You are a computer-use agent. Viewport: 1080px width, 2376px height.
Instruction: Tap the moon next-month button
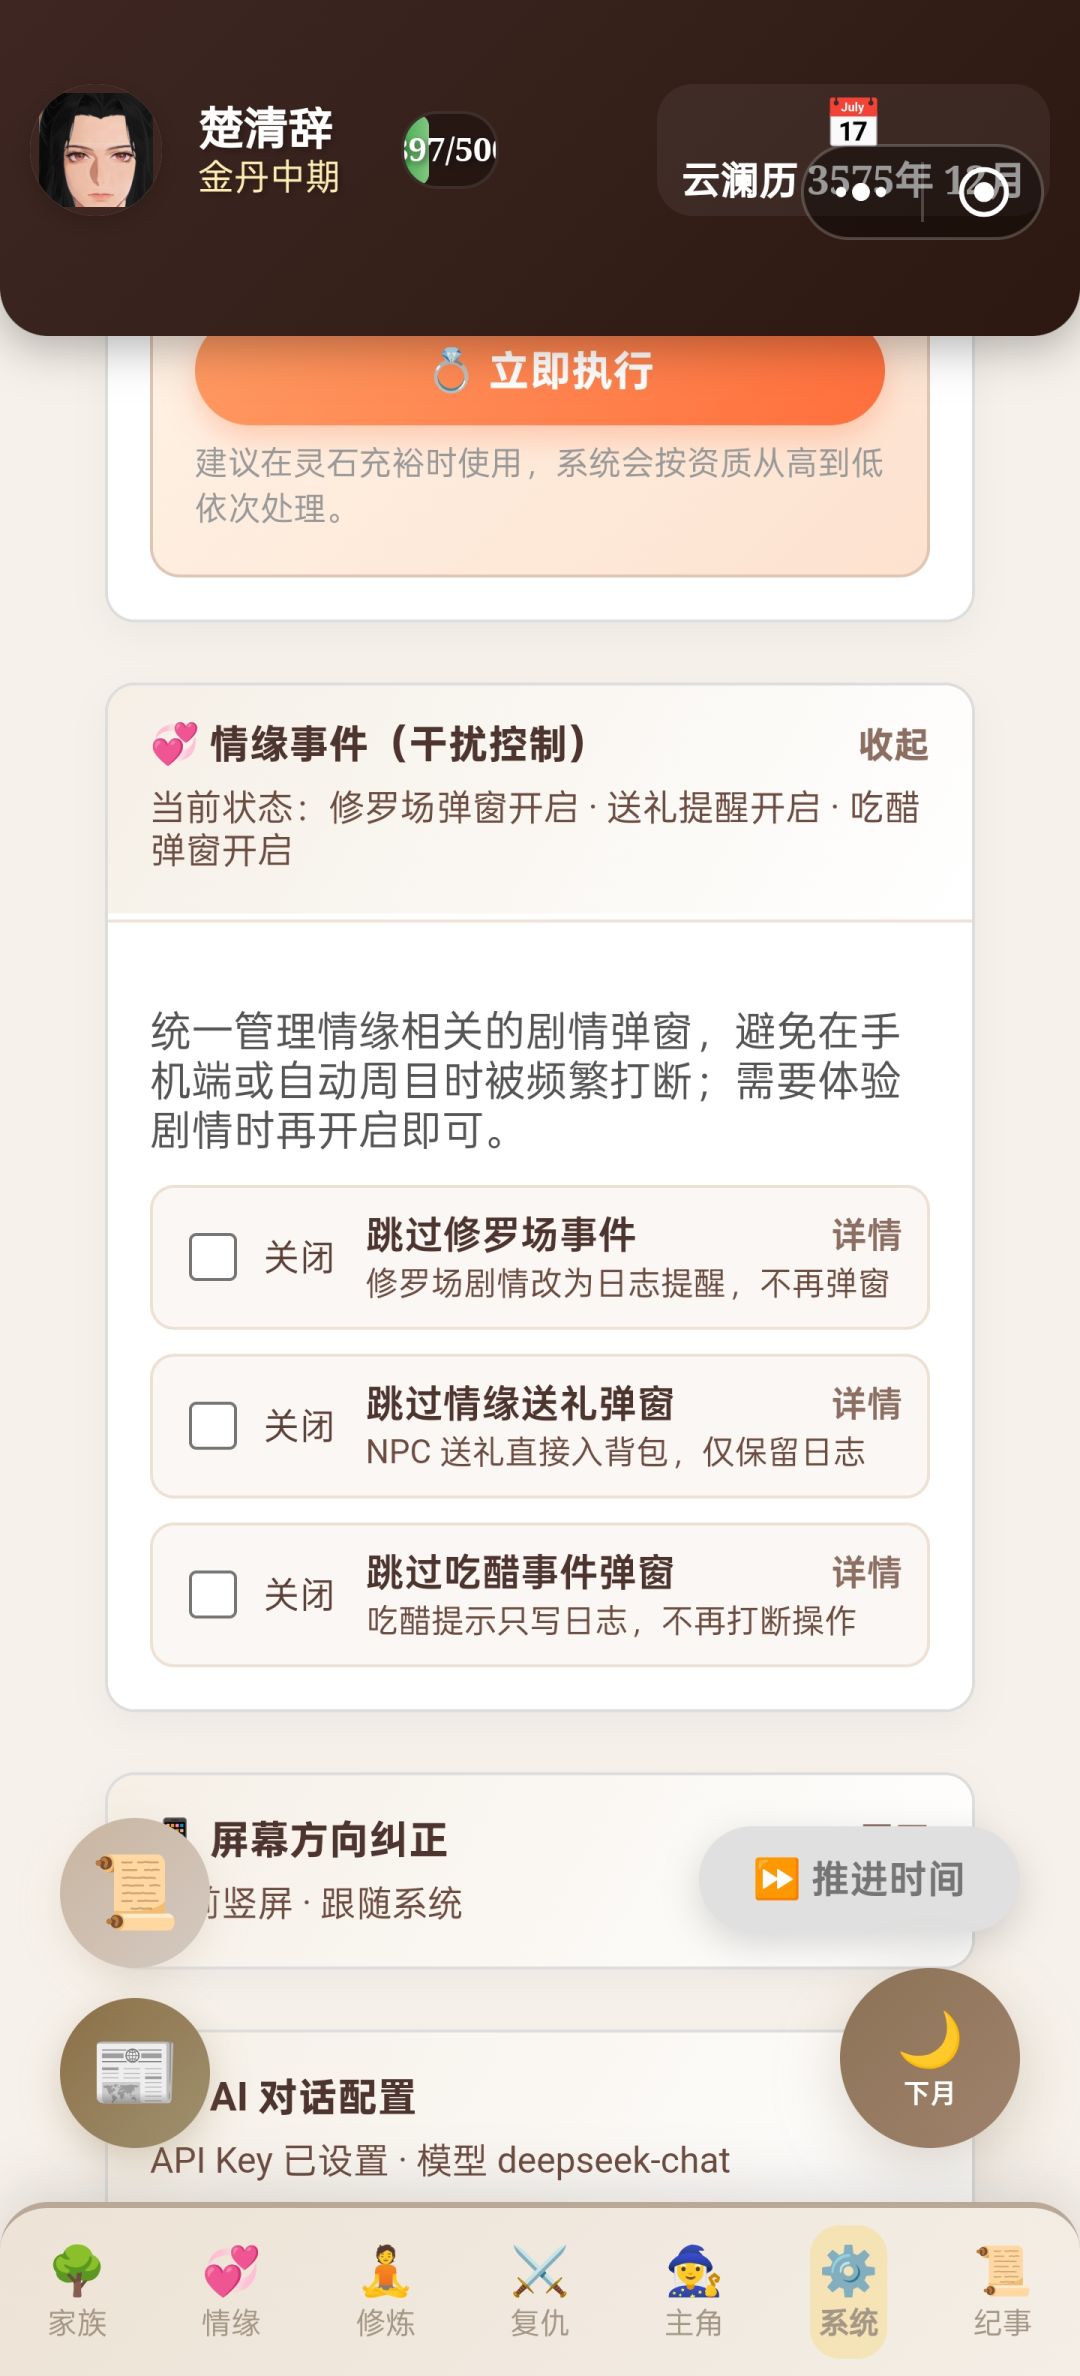click(929, 2058)
